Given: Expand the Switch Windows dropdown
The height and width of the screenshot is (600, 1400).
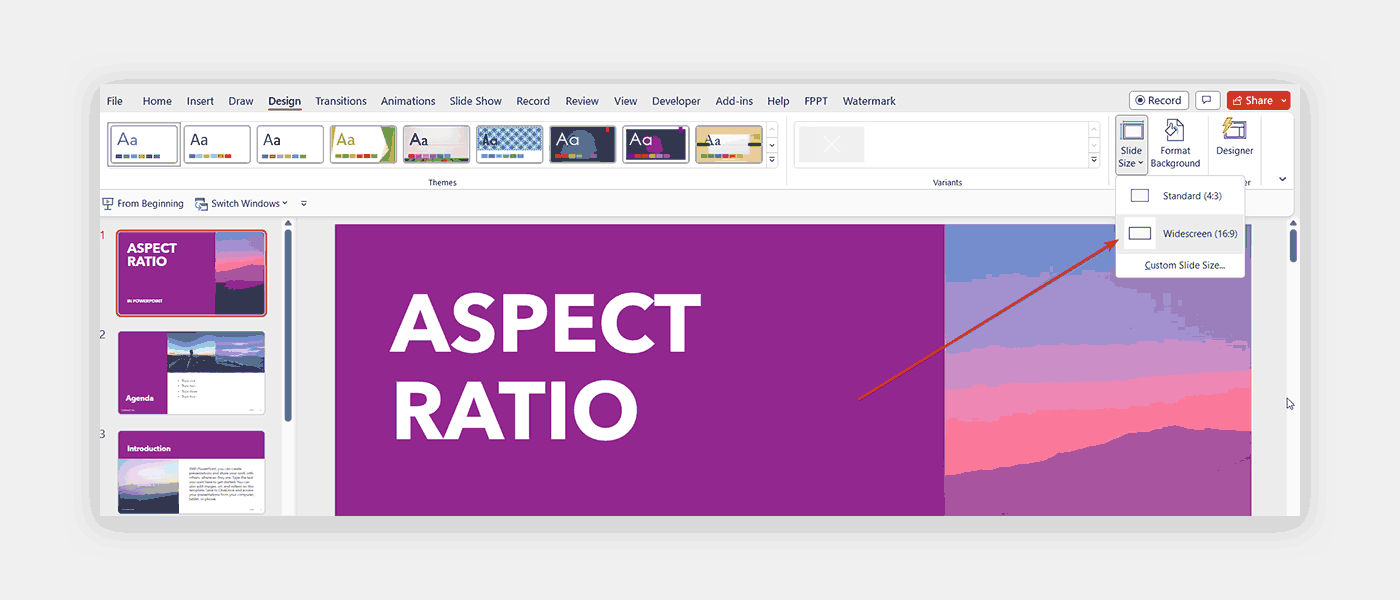Looking at the screenshot, I should (x=241, y=204).
